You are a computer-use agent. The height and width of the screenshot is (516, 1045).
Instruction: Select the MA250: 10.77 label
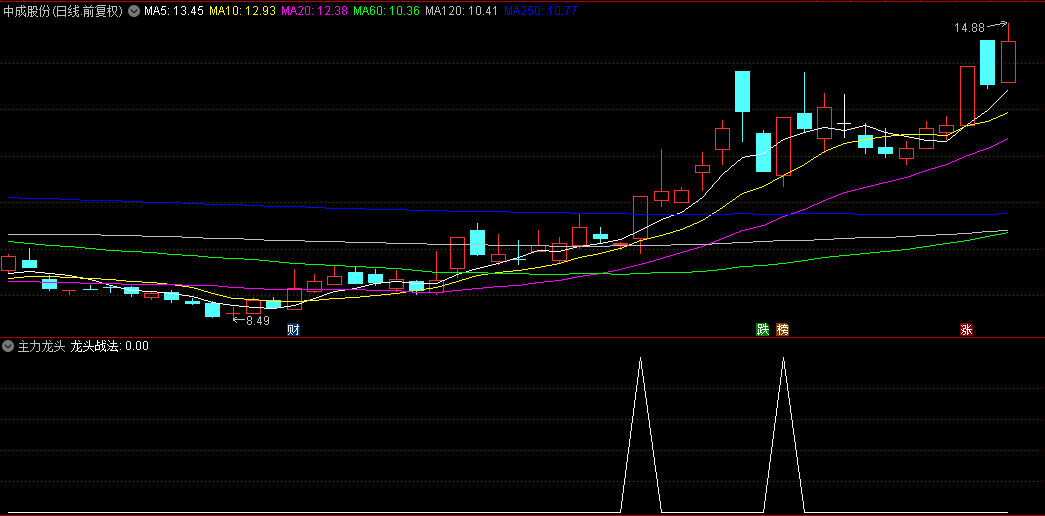[540, 11]
